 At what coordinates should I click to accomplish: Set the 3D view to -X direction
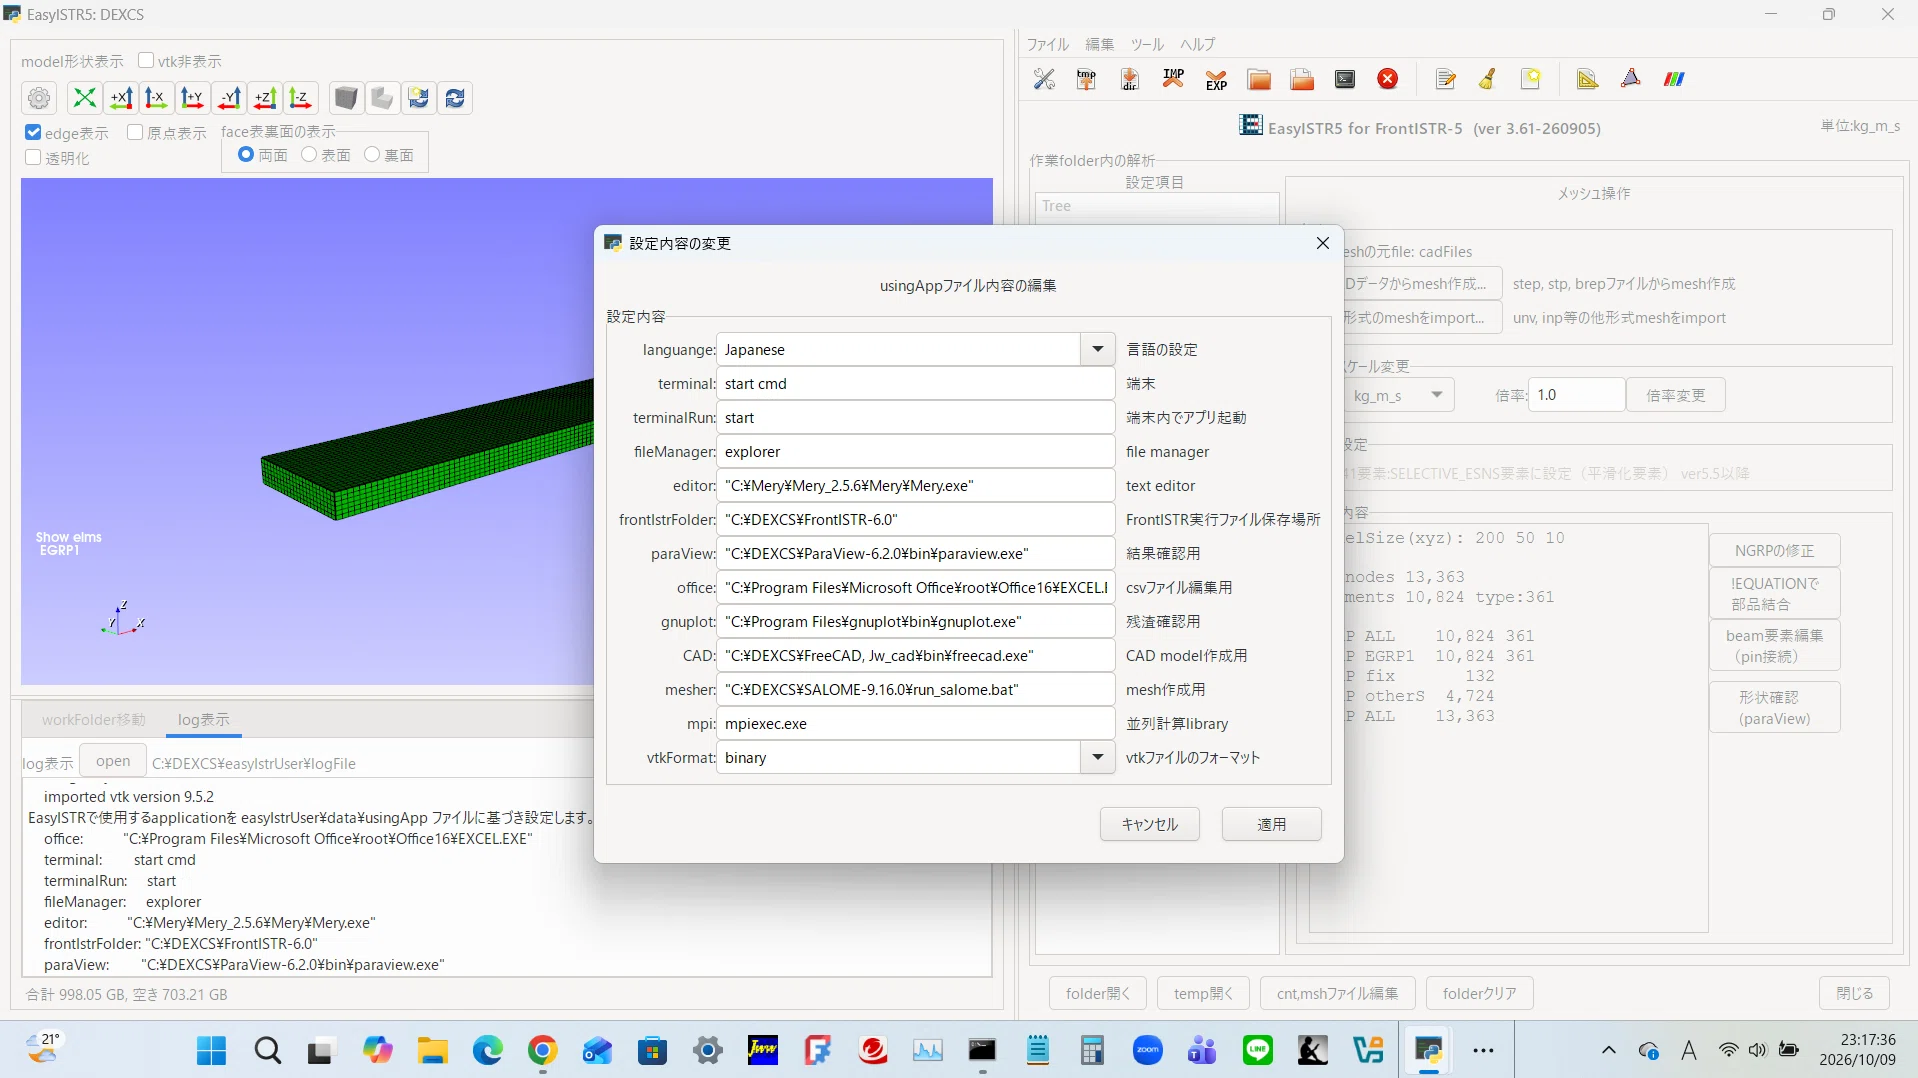[157, 98]
